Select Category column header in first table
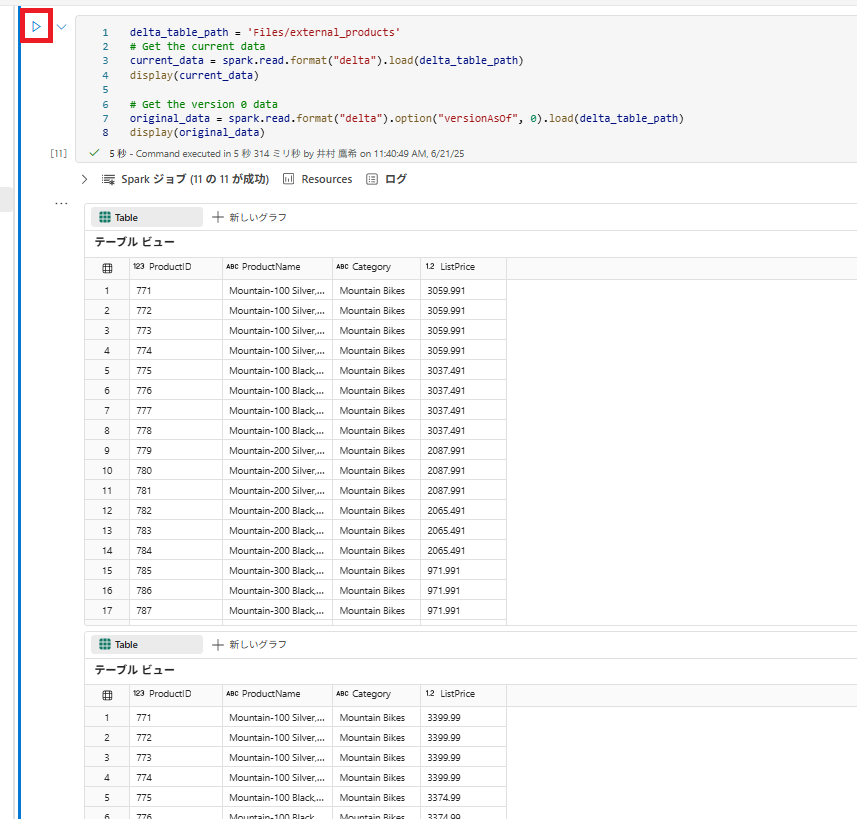 (377, 267)
